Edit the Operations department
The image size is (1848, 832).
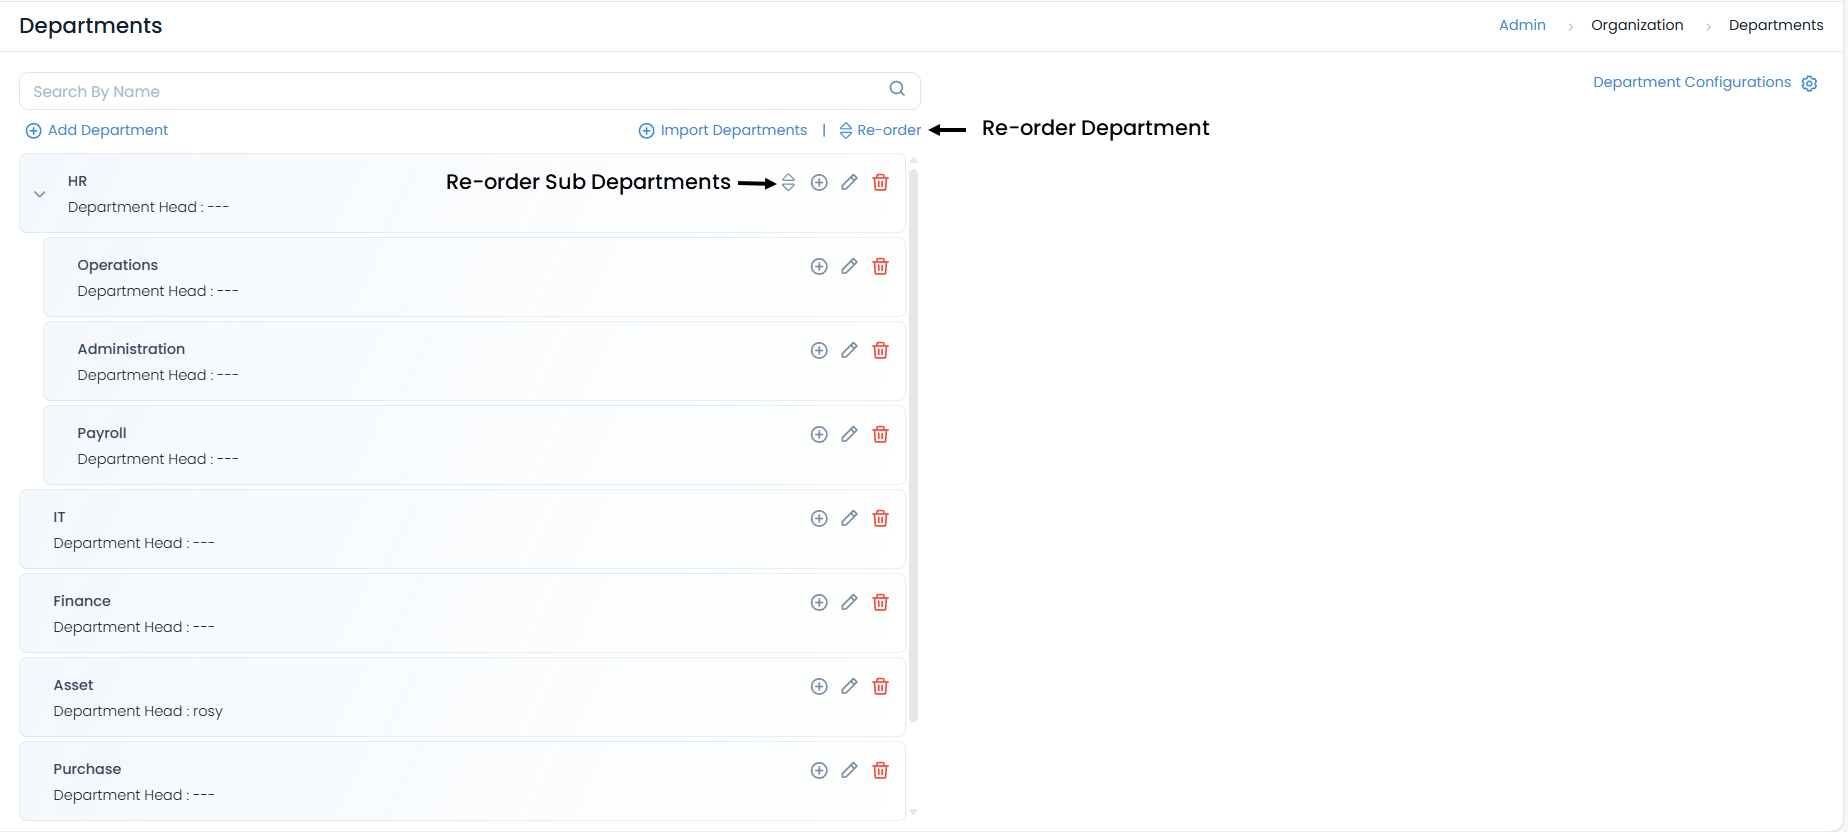tap(849, 266)
